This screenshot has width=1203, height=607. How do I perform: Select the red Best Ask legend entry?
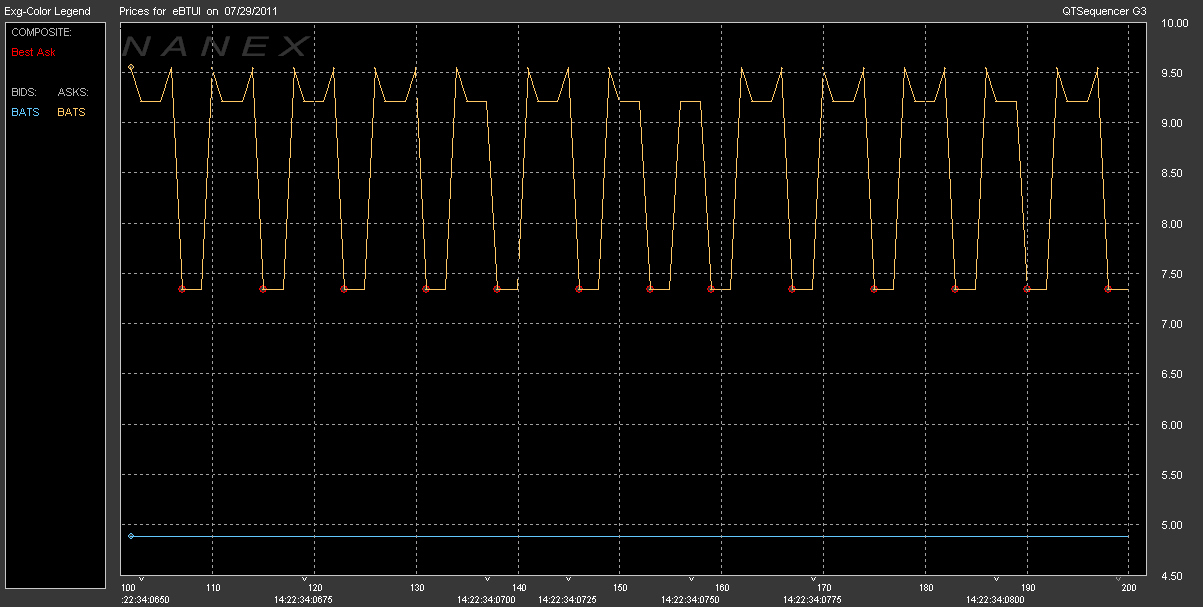[x=34, y=51]
